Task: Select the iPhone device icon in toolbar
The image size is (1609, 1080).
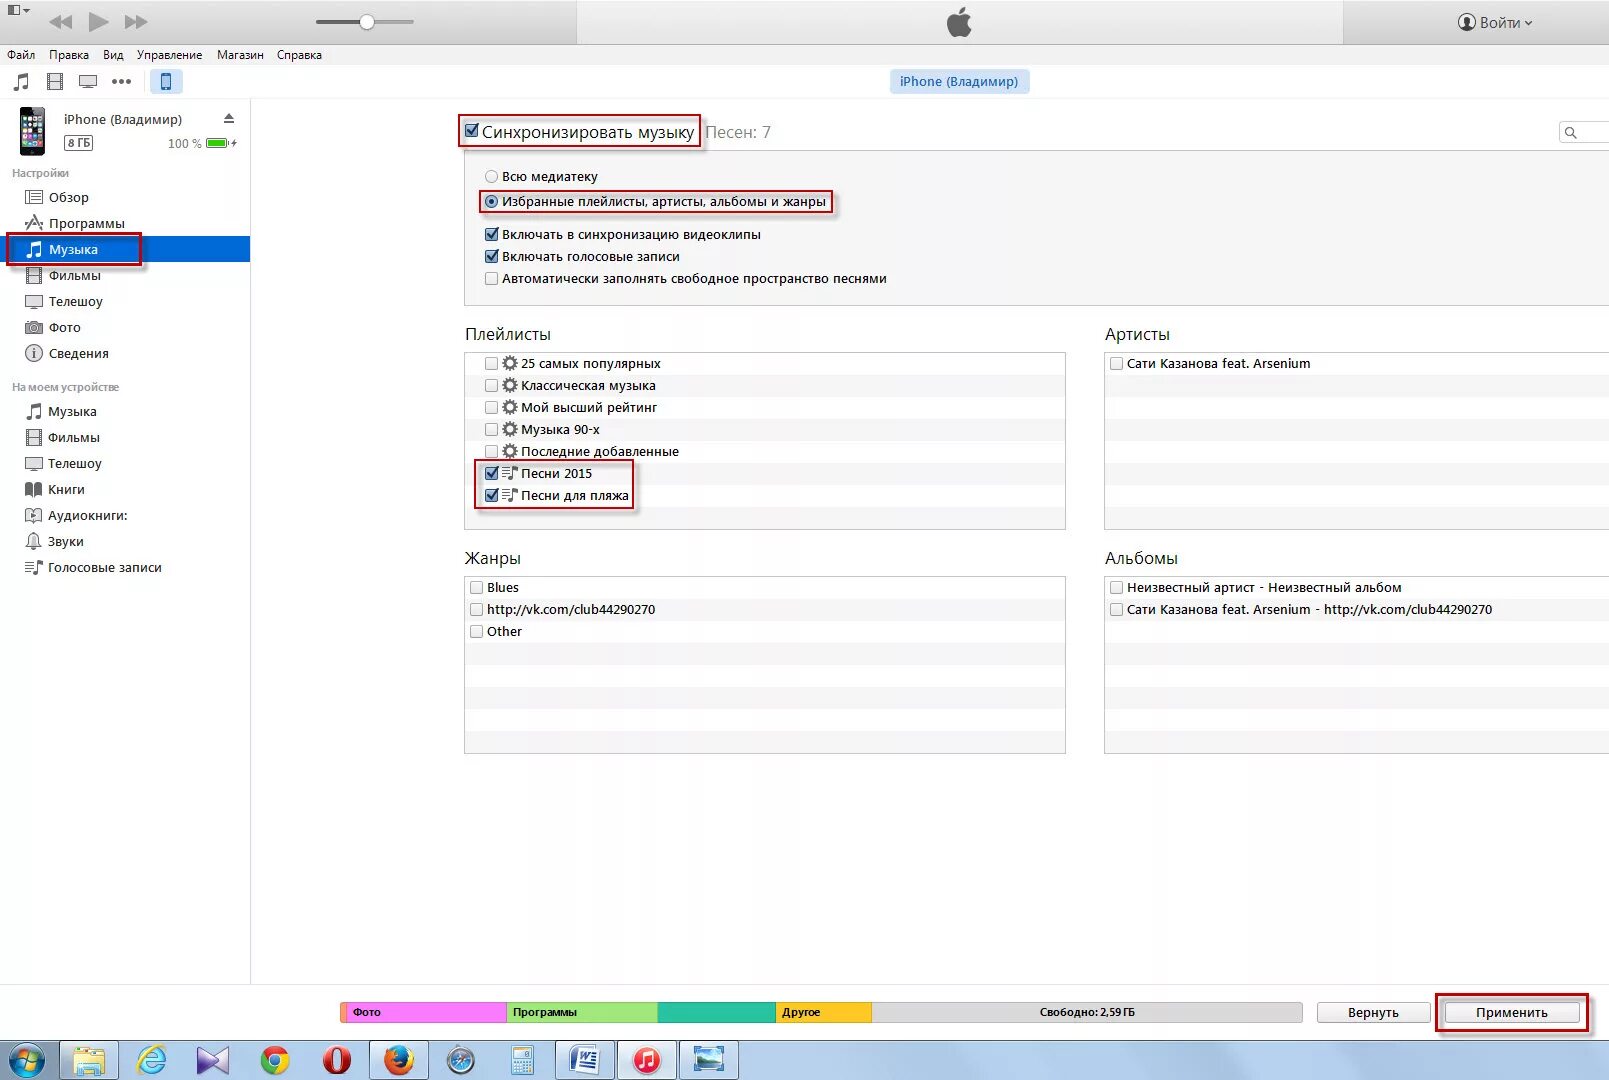Action: point(166,82)
